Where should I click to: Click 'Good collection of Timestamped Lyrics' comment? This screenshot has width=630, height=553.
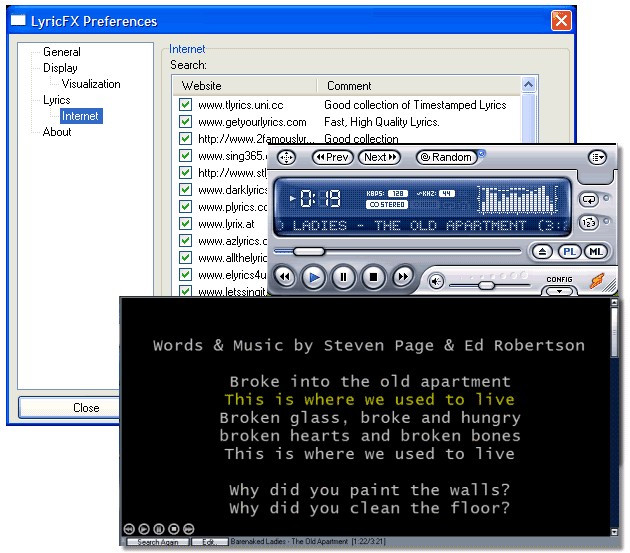[415, 105]
